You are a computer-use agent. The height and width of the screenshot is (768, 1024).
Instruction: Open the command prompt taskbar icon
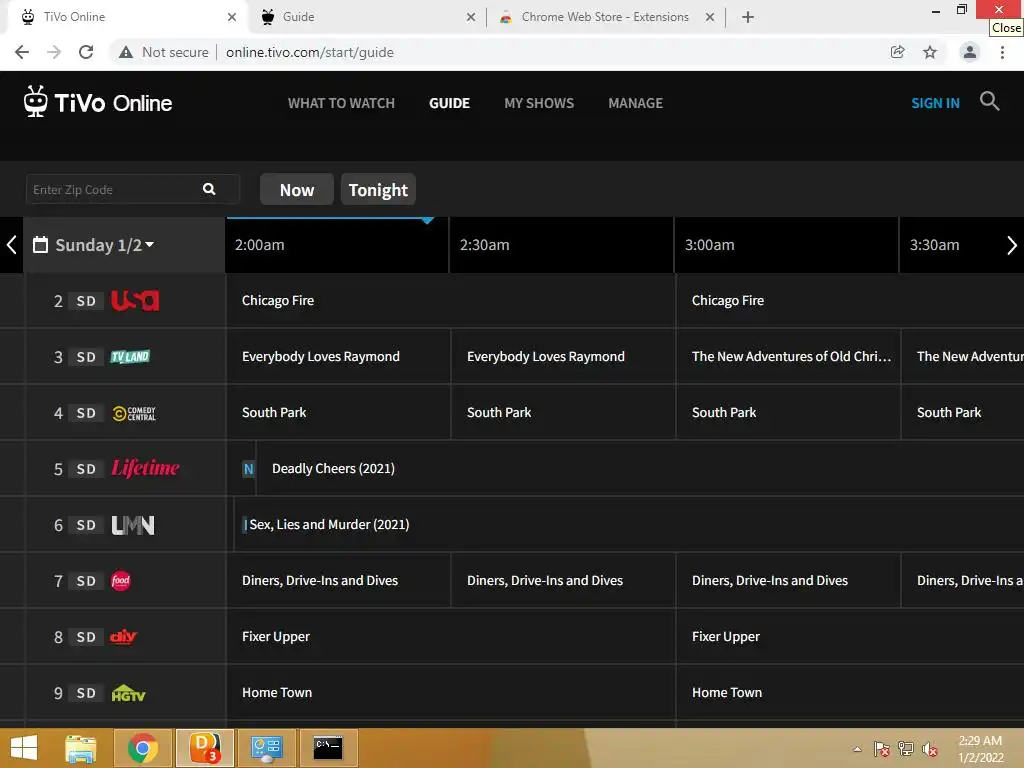(x=328, y=748)
